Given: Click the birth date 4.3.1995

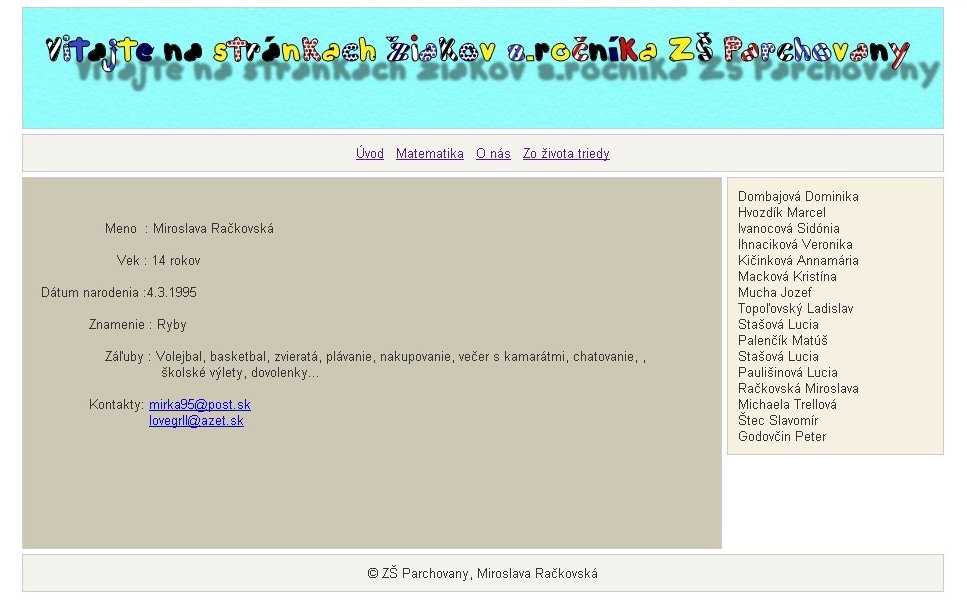Looking at the screenshot, I should tap(171, 293).
